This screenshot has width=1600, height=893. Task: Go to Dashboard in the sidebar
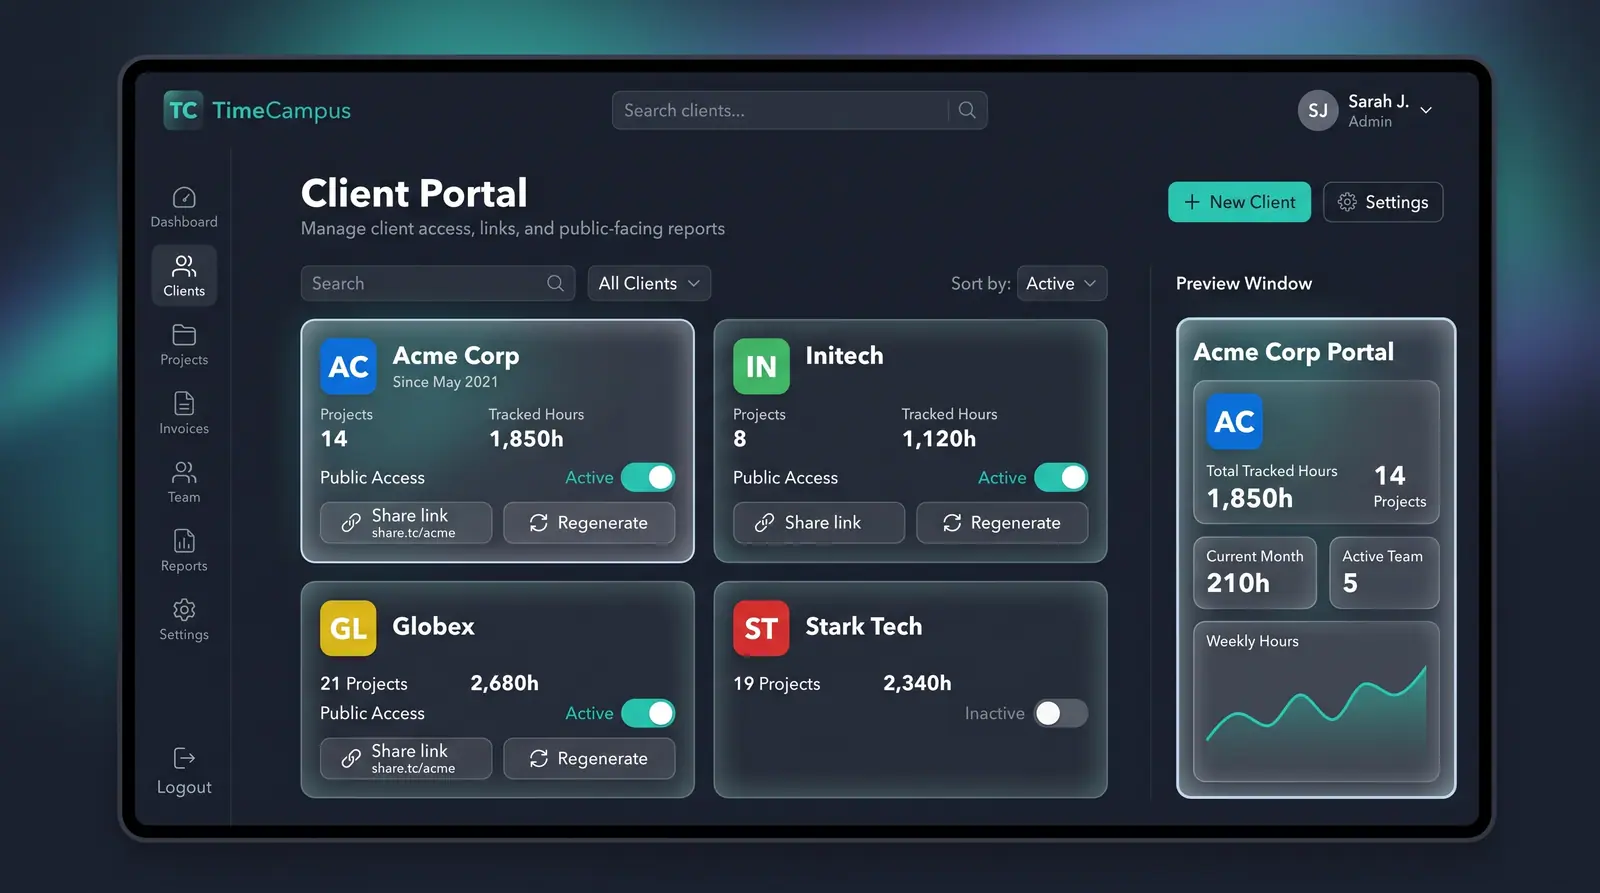tap(184, 207)
